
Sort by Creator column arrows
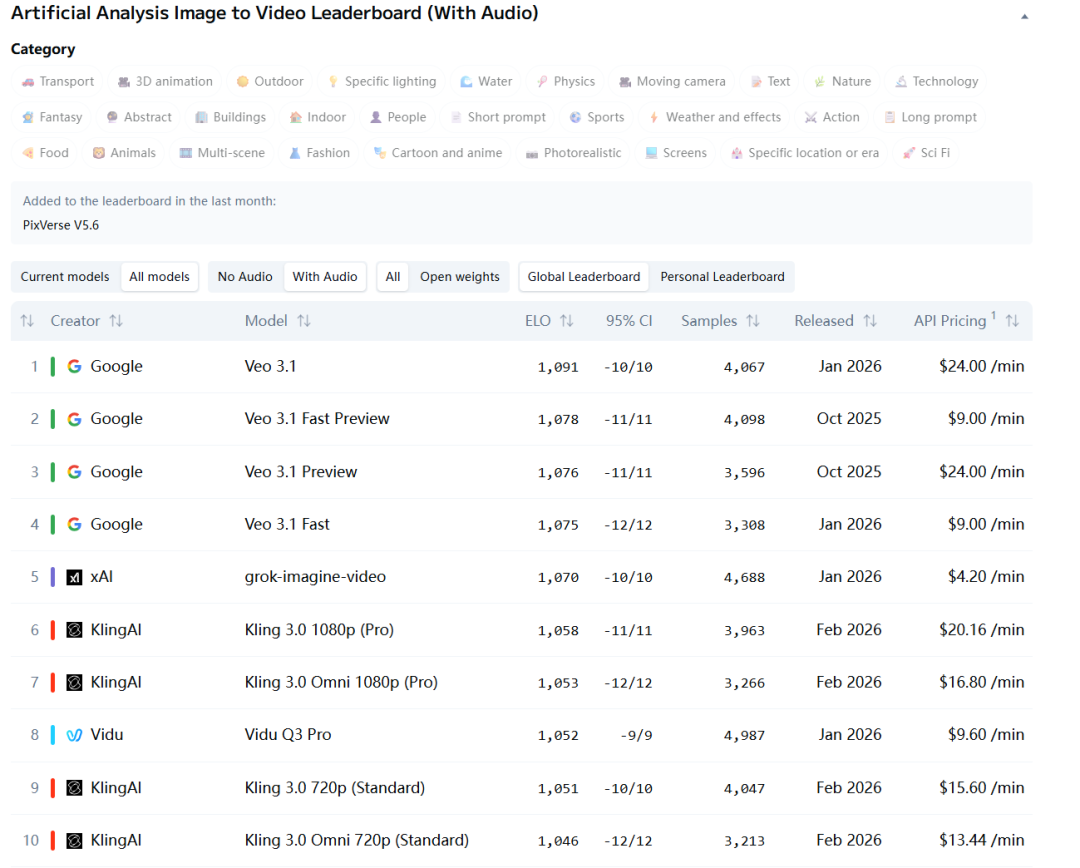(x=116, y=321)
